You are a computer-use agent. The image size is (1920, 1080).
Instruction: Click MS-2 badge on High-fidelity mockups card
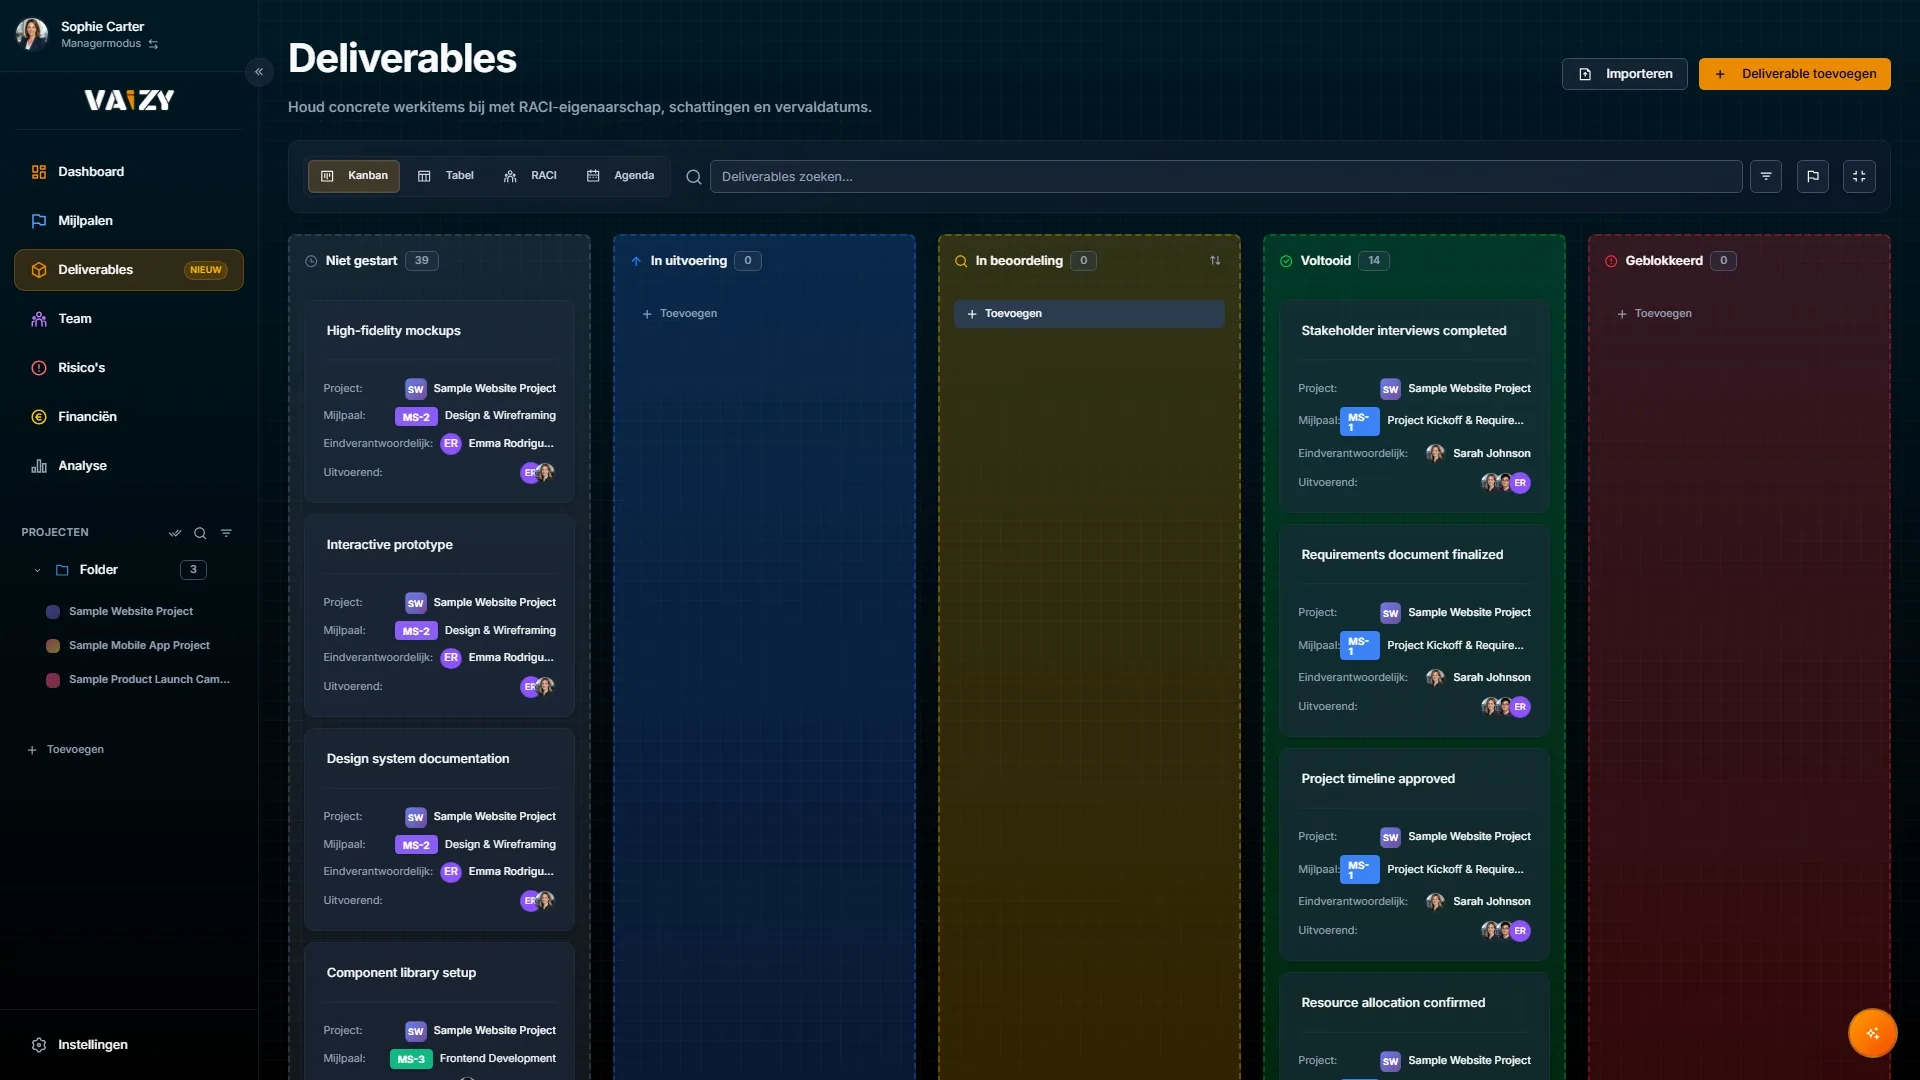tap(416, 417)
